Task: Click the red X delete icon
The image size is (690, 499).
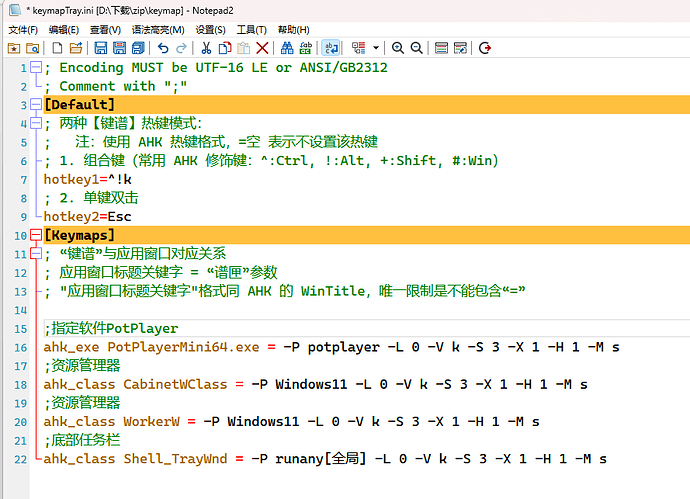Action: [262, 48]
